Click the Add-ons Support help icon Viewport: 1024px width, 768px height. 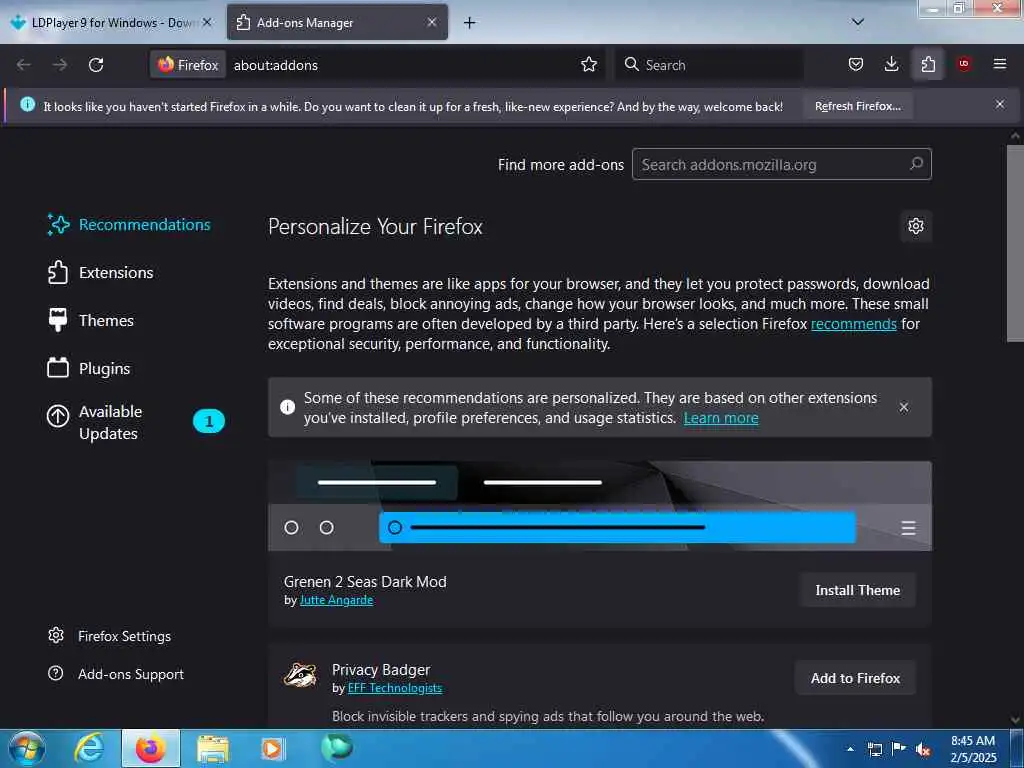coord(56,673)
